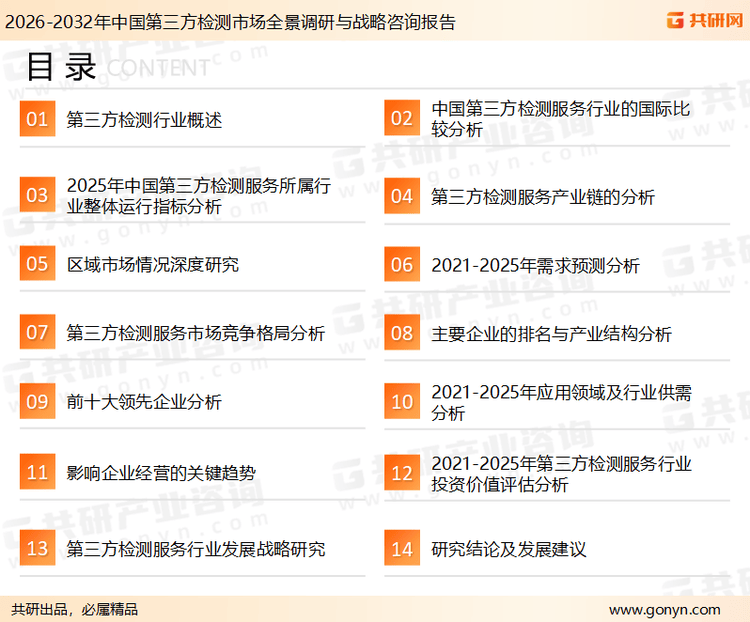This screenshot has height=622, width=750.
Task: Open the www.gonyn.com website link
Action: (664, 609)
